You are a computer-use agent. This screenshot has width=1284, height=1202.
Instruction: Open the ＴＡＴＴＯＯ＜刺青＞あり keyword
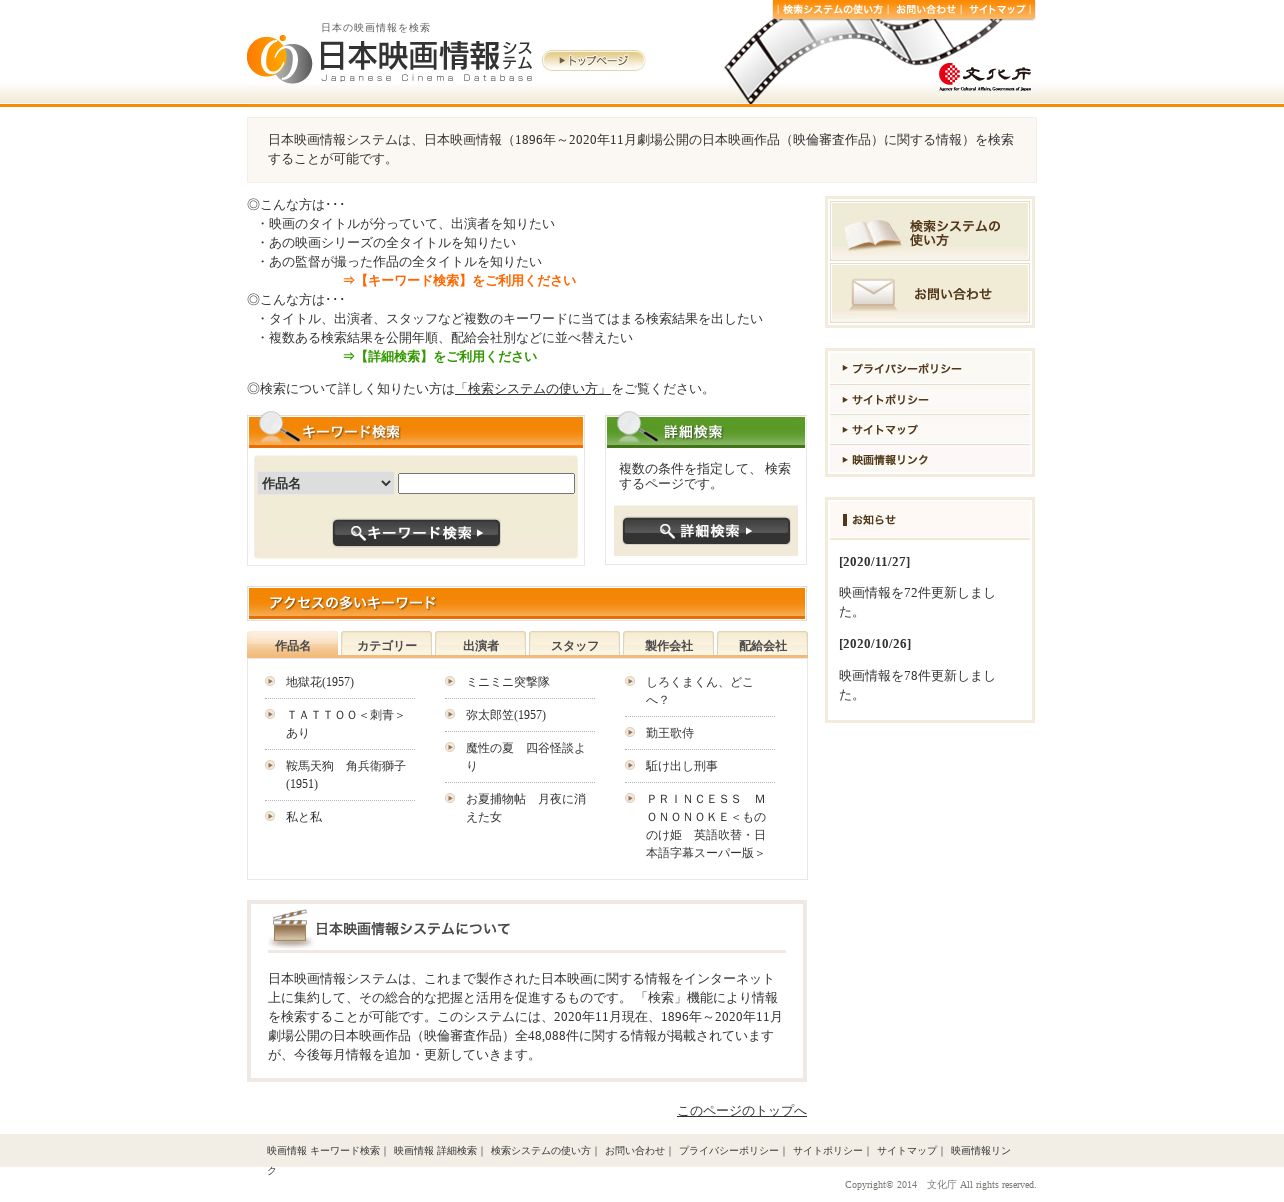pos(346,724)
